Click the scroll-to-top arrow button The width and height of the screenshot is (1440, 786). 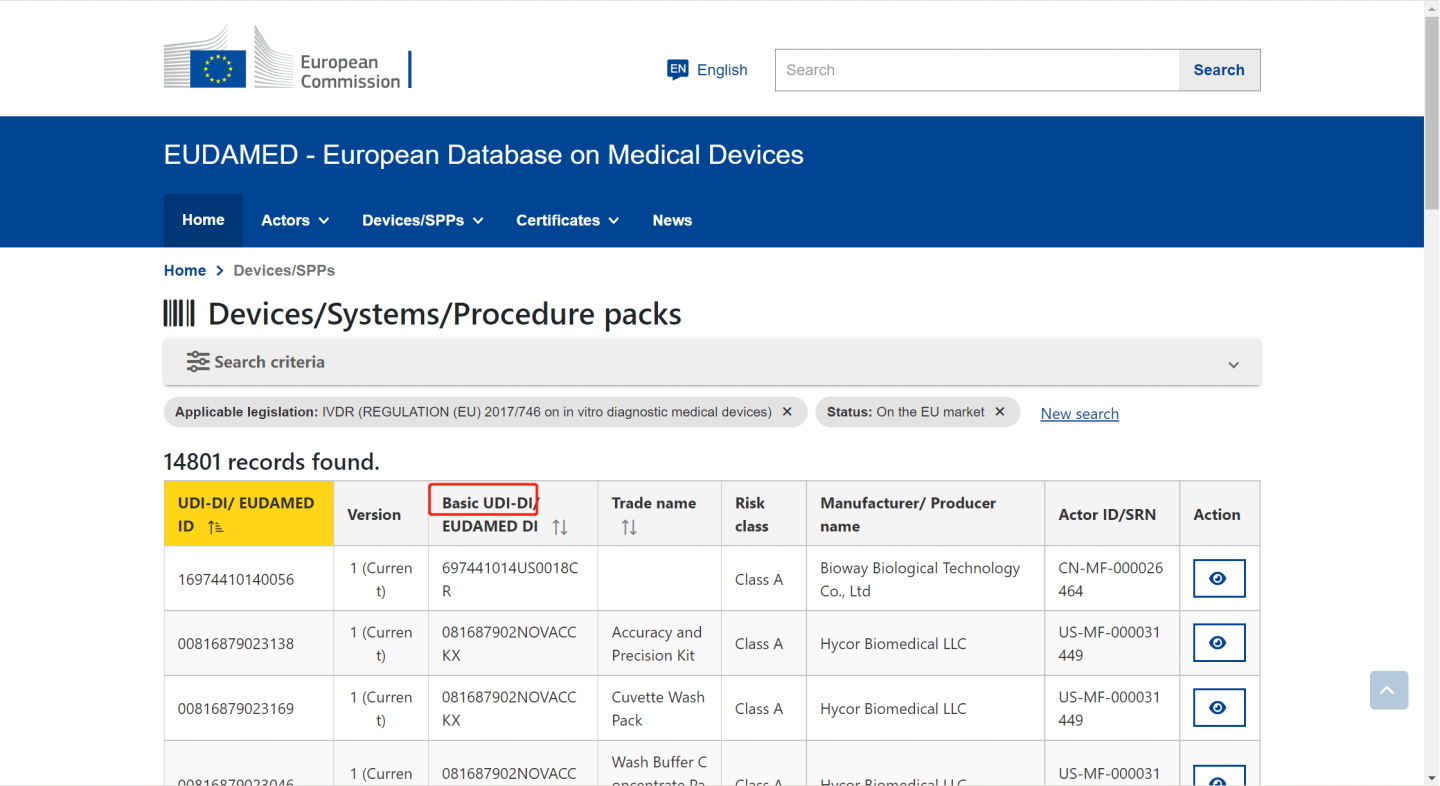(x=1389, y=690)
